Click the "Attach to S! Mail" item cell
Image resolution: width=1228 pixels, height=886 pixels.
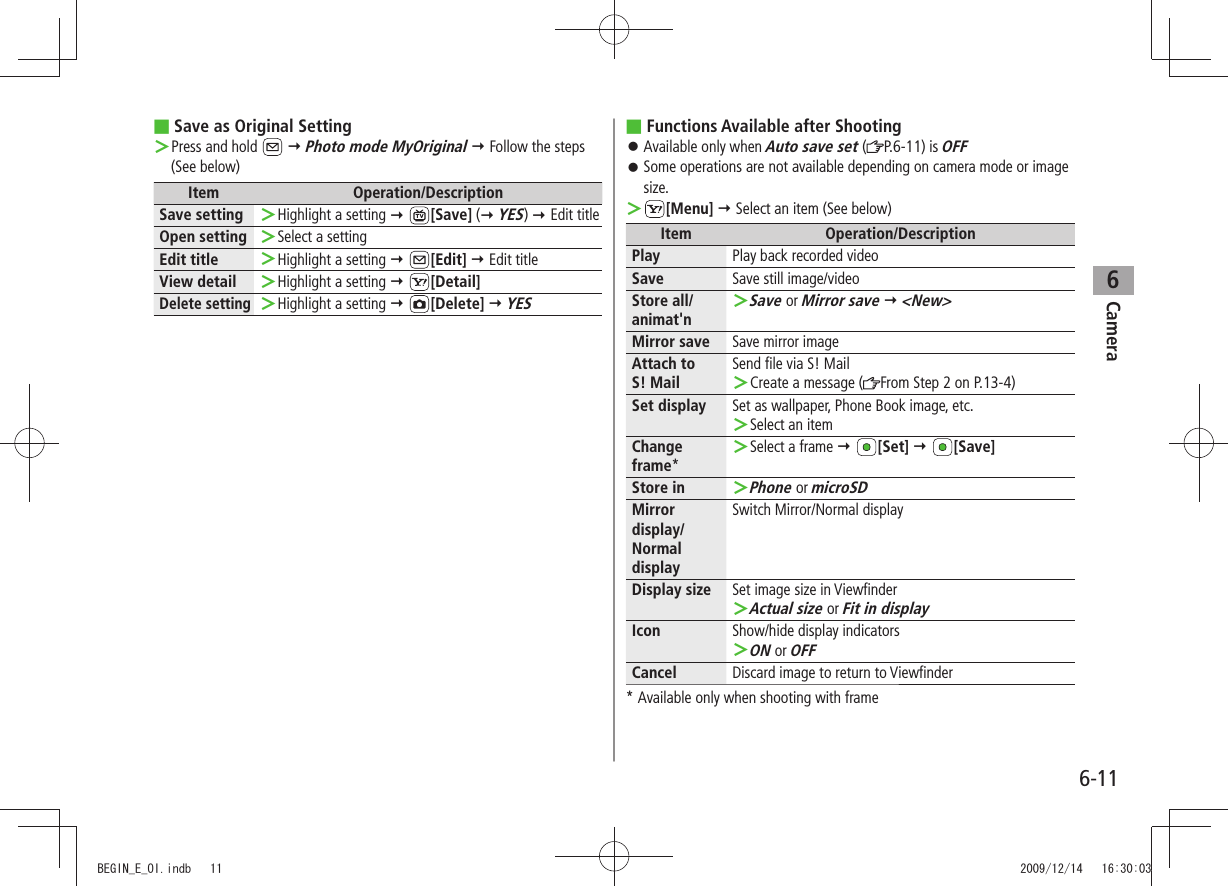click(676, 373)
